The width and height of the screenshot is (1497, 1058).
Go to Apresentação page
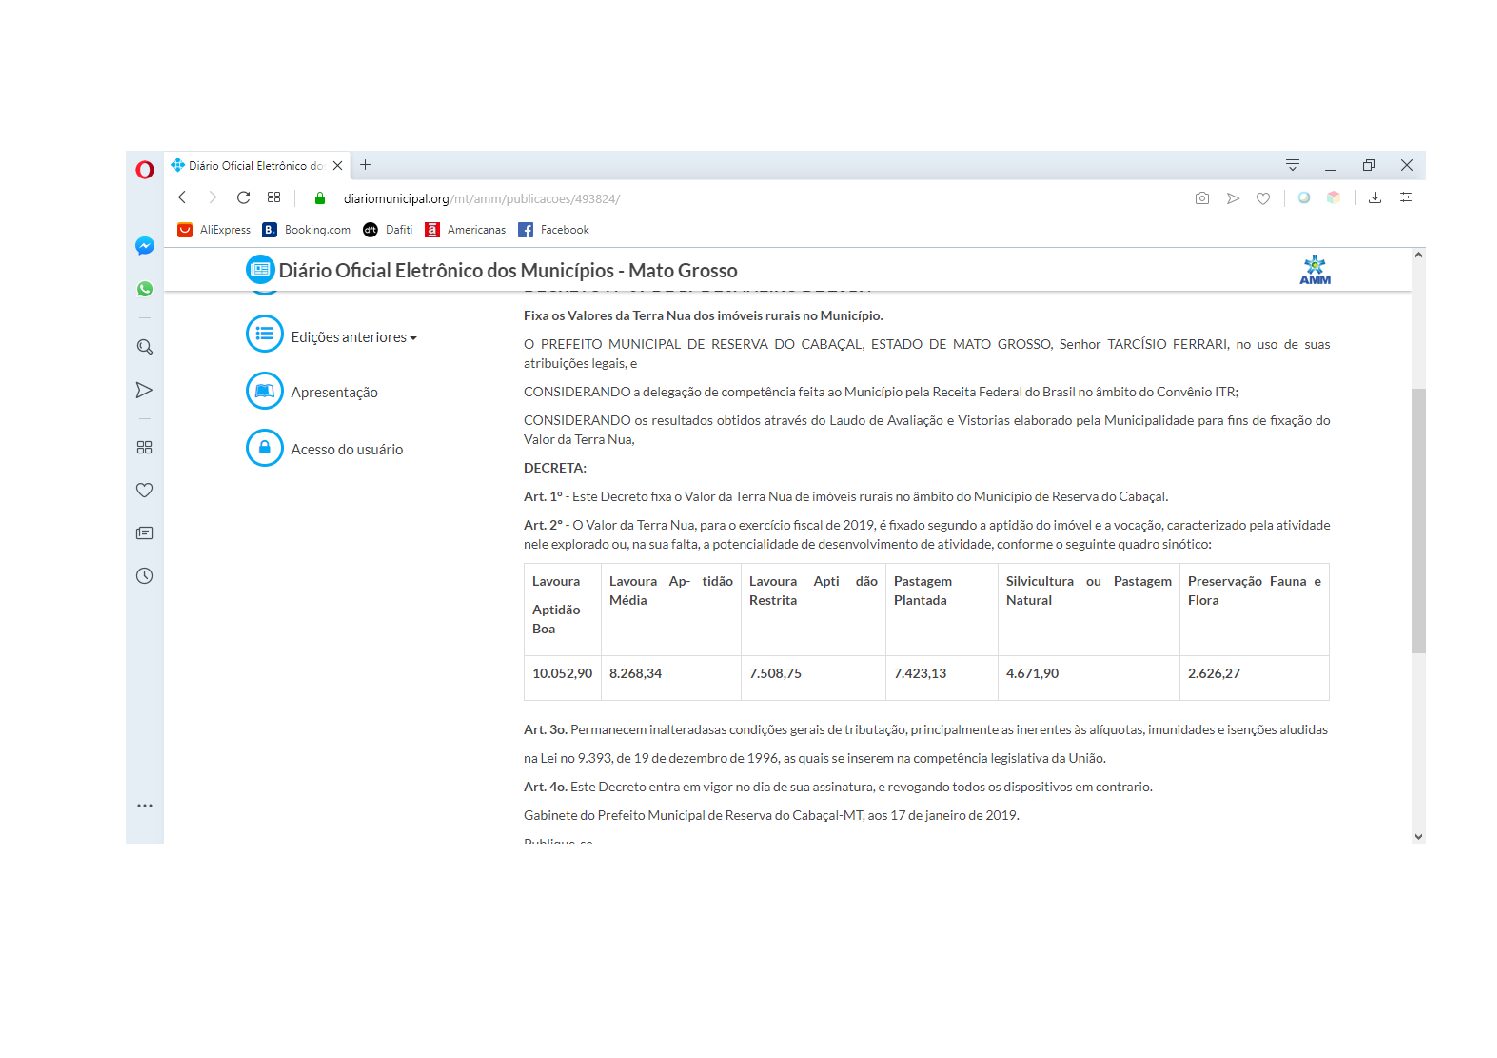[x=333, y=392]
